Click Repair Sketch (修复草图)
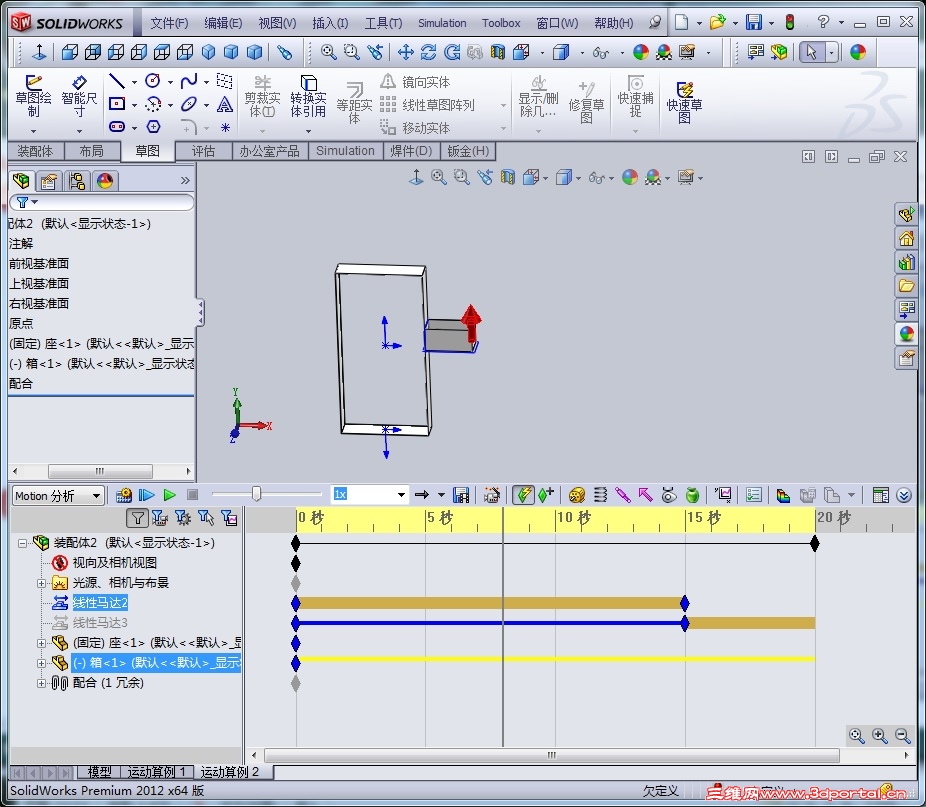Screen dimensions: 926x807 586,102
